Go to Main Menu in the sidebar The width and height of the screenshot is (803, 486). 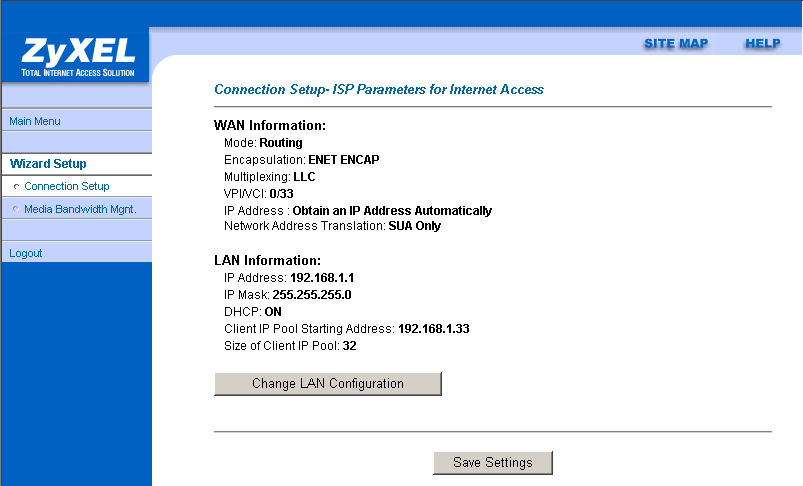click(x=35, y=121)
